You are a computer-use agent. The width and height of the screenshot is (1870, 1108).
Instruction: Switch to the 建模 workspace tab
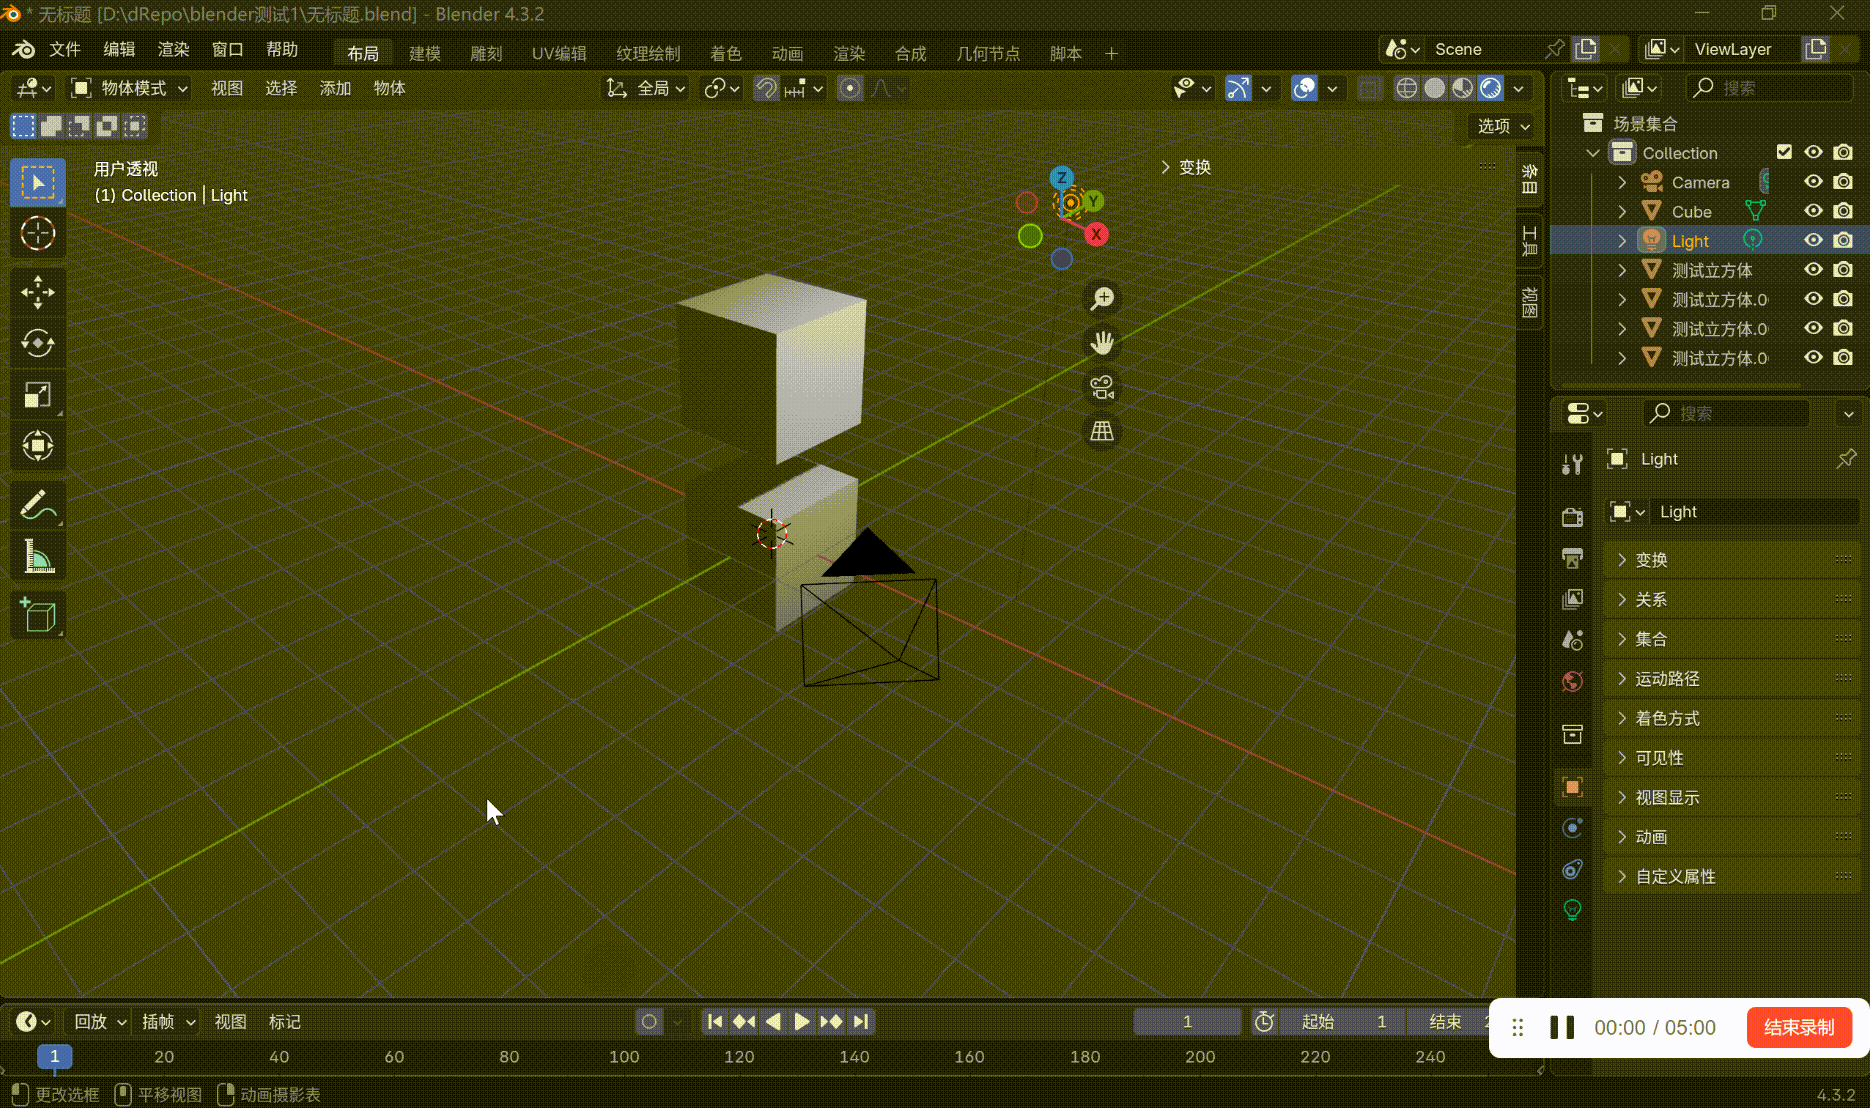[425, 53]
